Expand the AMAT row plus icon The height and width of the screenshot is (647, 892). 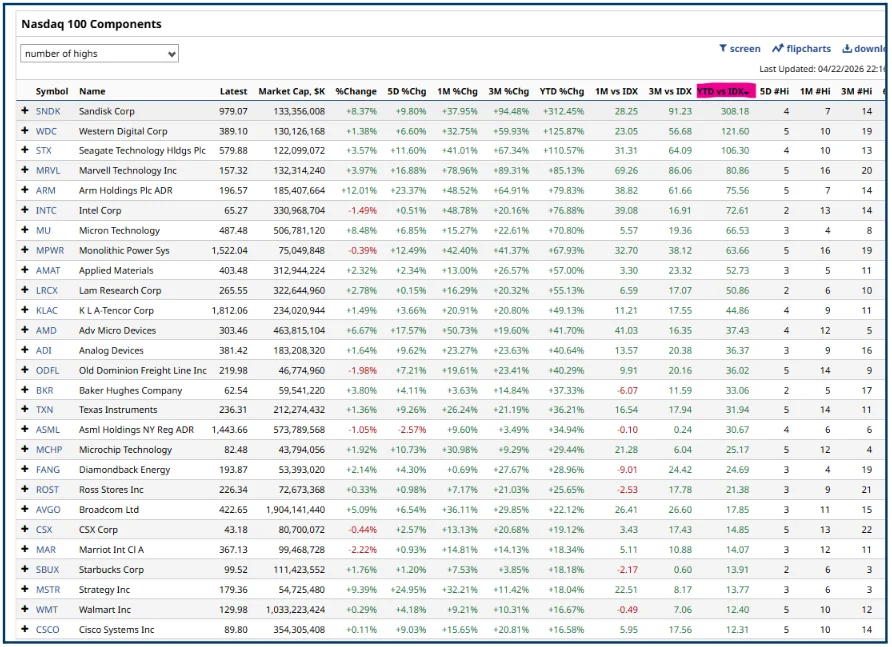tap(24, 270)
